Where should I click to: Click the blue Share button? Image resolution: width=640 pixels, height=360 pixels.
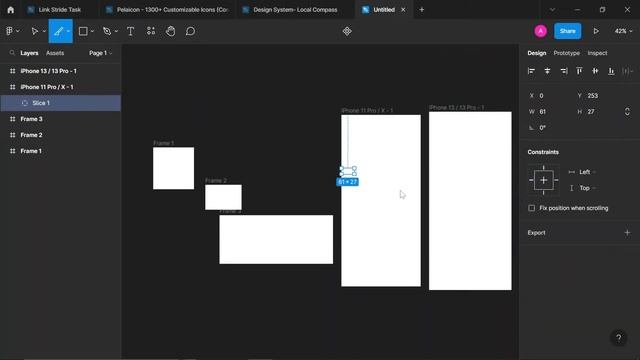(x=567, y=31)
